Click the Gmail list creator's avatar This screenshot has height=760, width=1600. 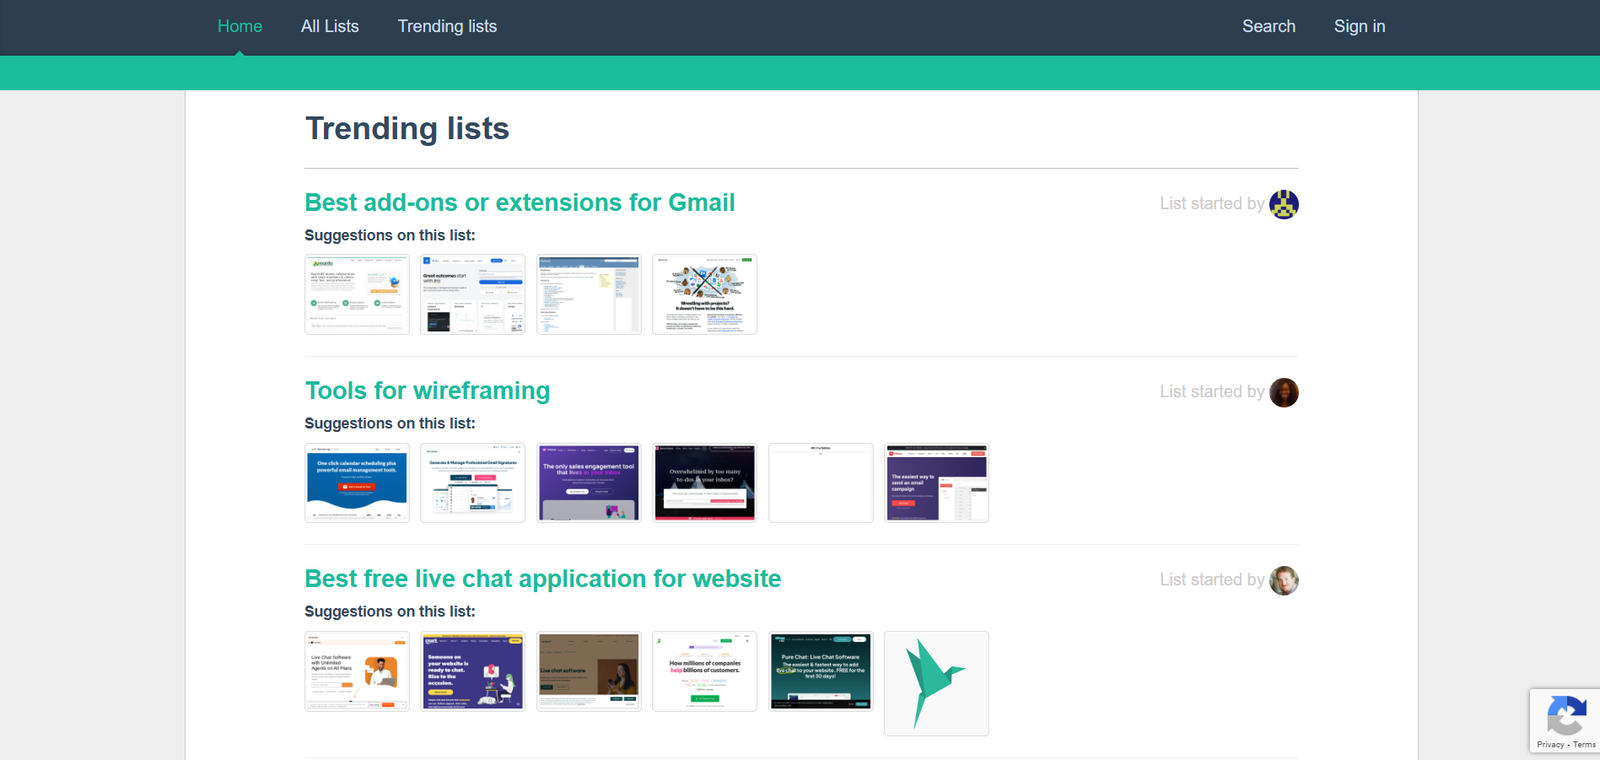[1283, 204]
